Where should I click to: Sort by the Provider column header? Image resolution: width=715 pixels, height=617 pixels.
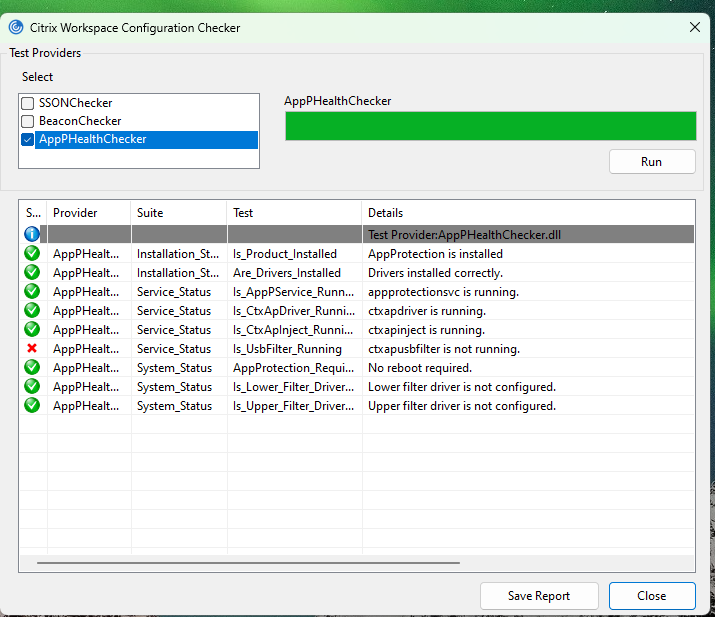[88, 213]
